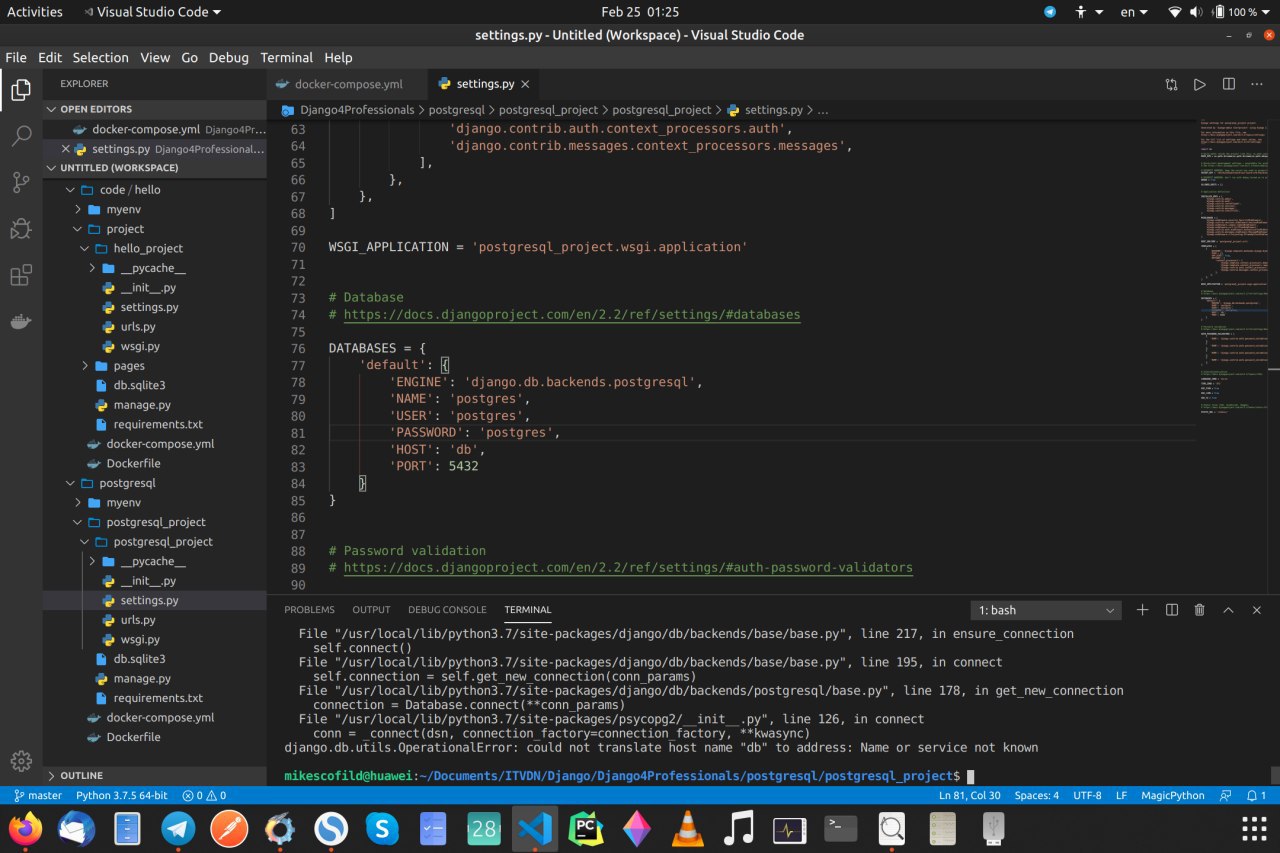This screenshot has height=853, width=1280.
Task: Open the en keyboard layout menu
Action: click(x=1134, y=12)
